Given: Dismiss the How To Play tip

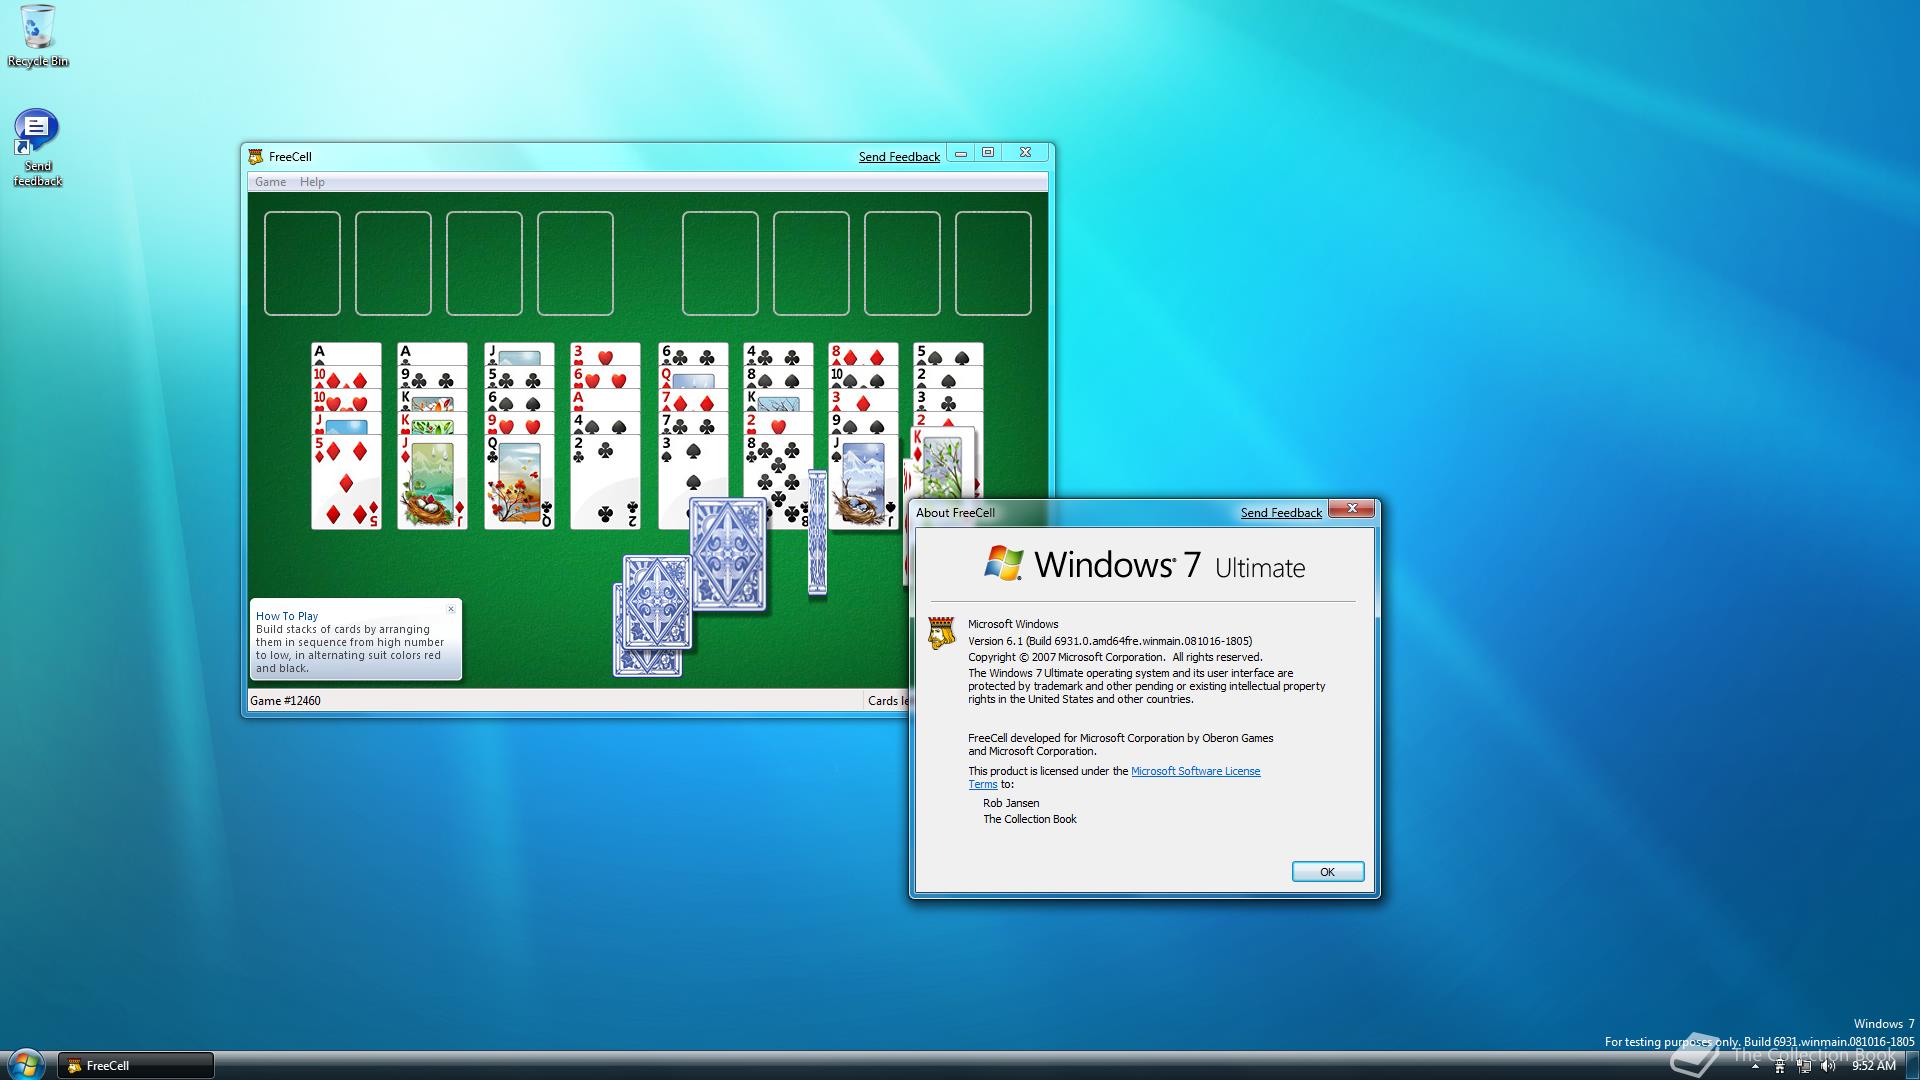Looking at the screenshot, I should click(451, 609).
